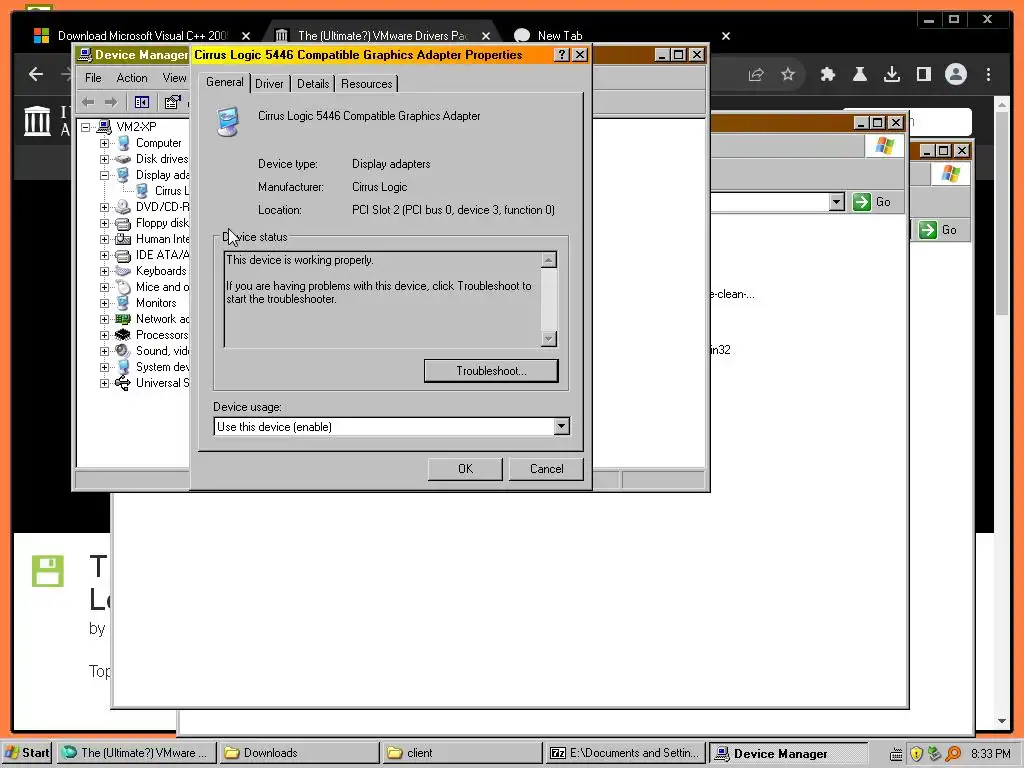Click the browser share icon
1024x768 pixels.
click(x=756, y=74)
